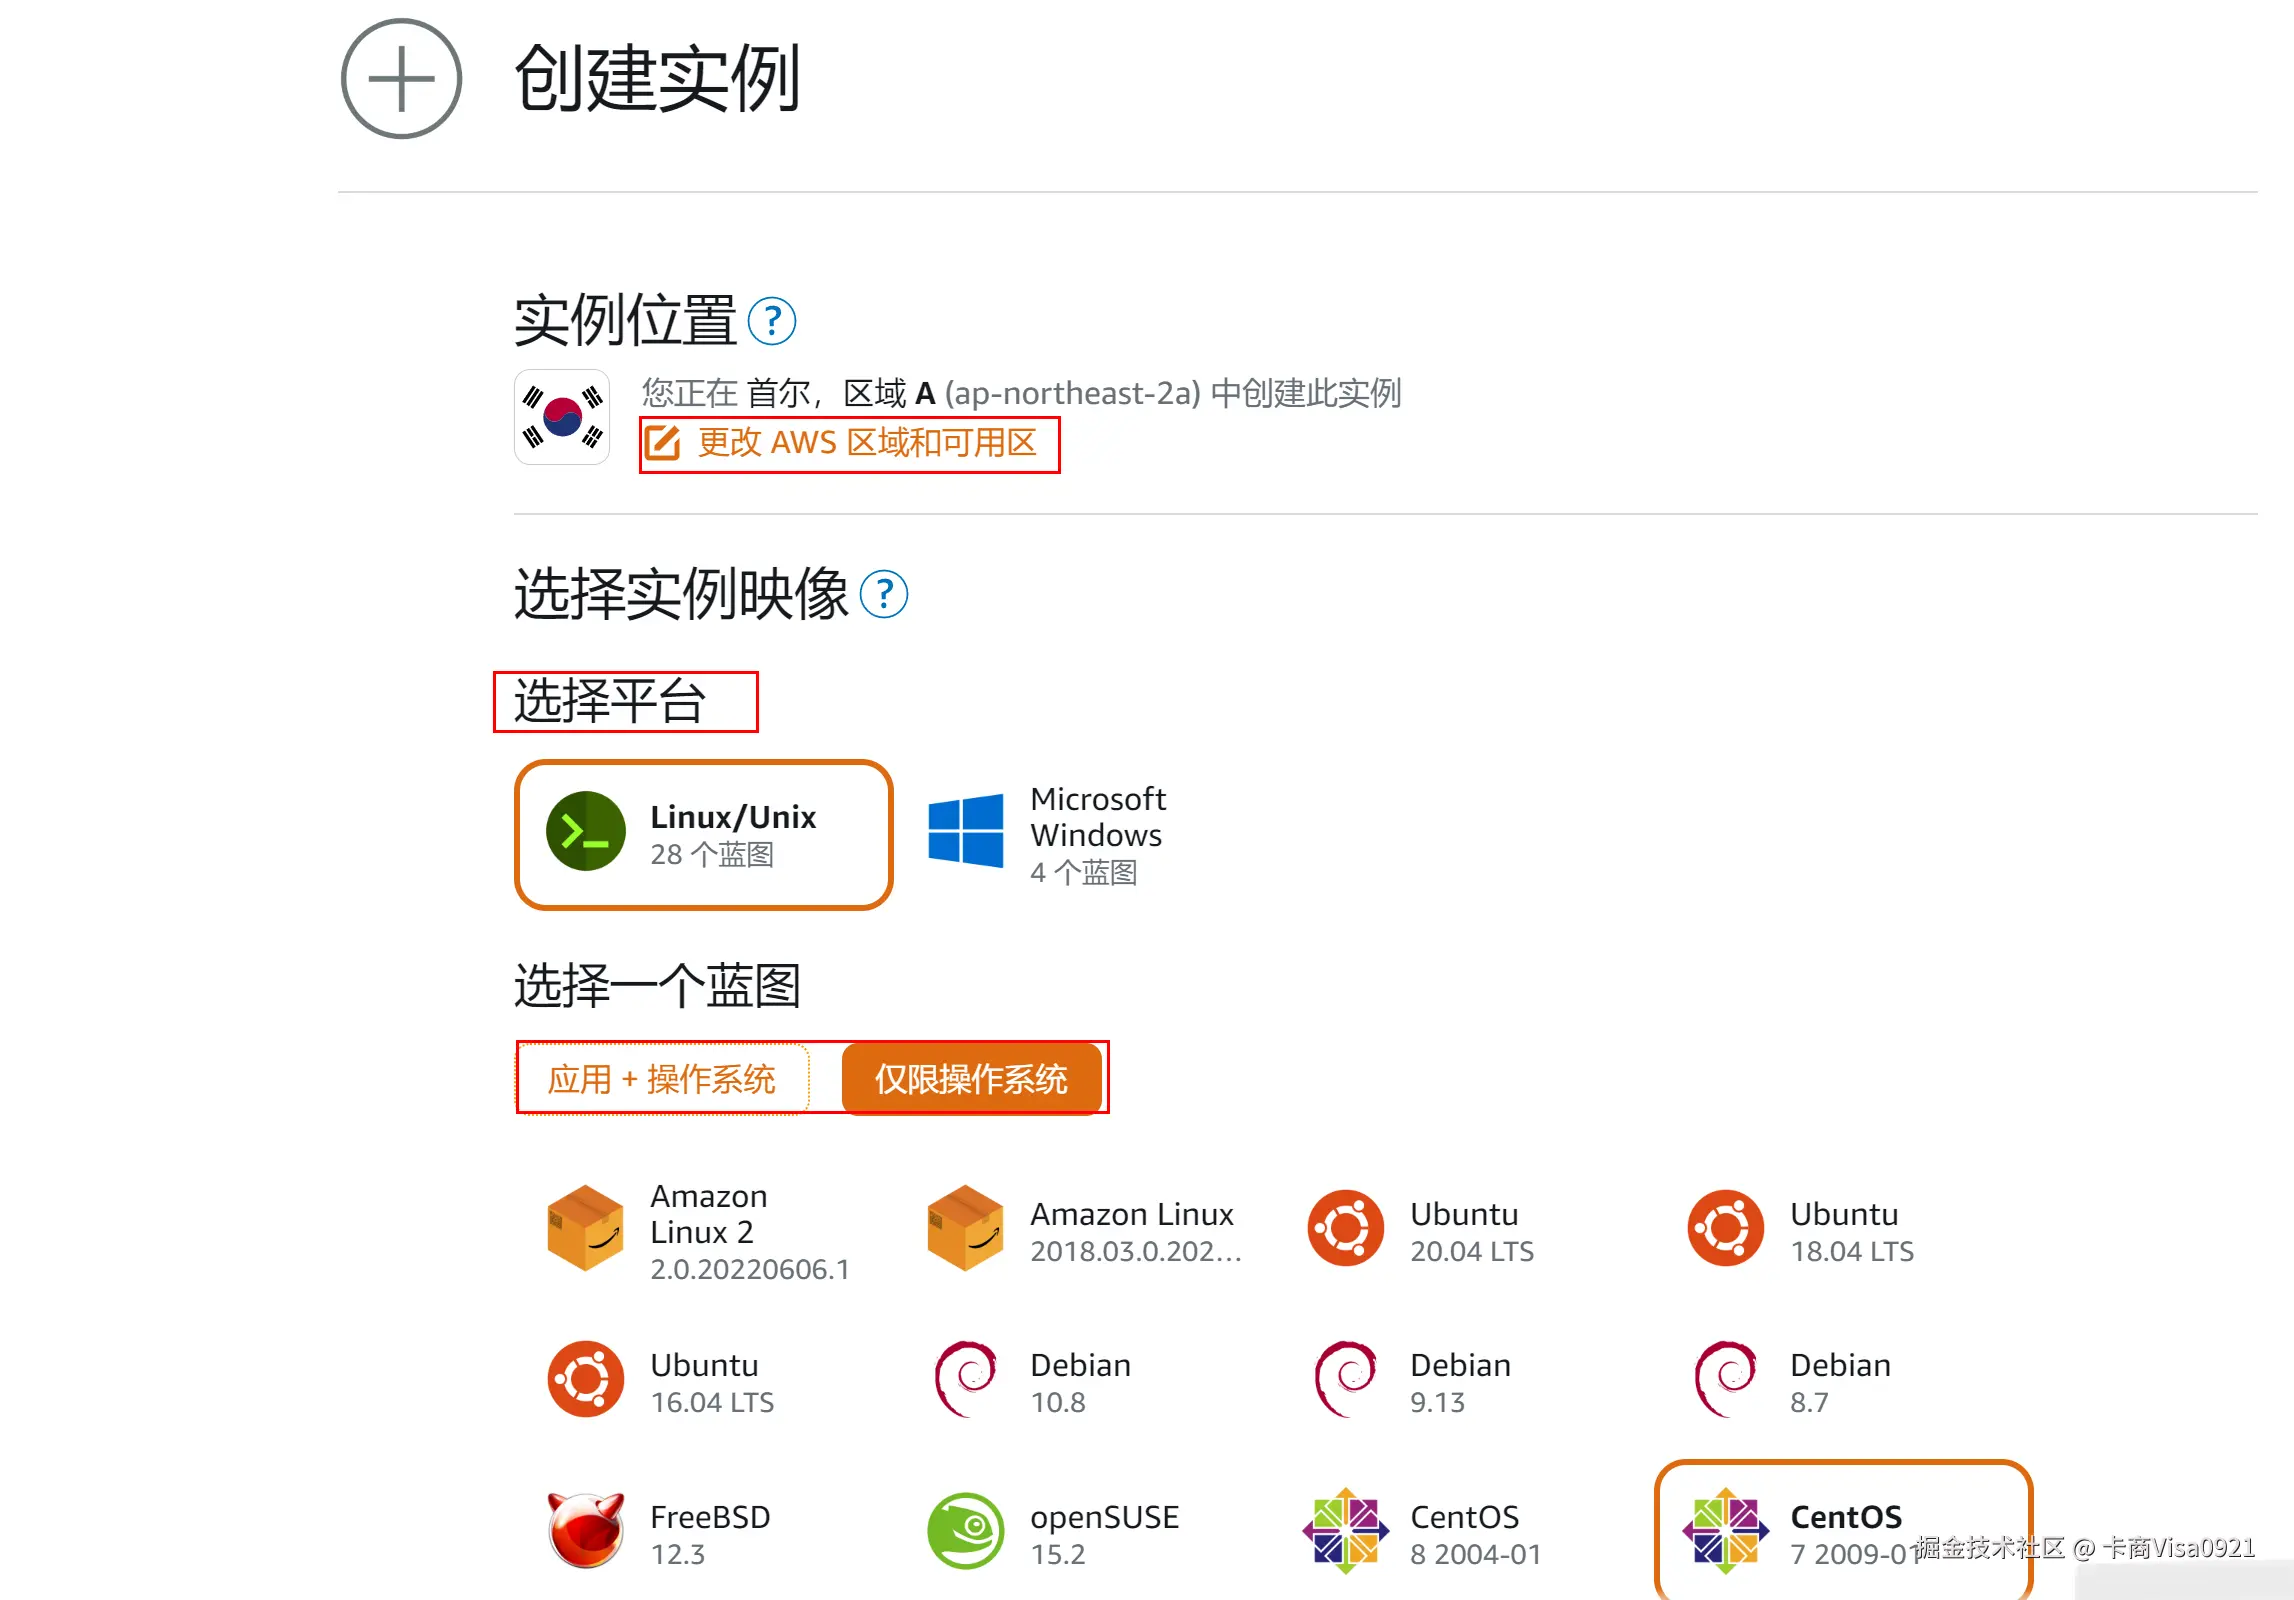Image resolution: width=2294 pixels, height=1600 pixels.
Task: Open help icon next to 选择实例映像
Action: pos(884,595)
